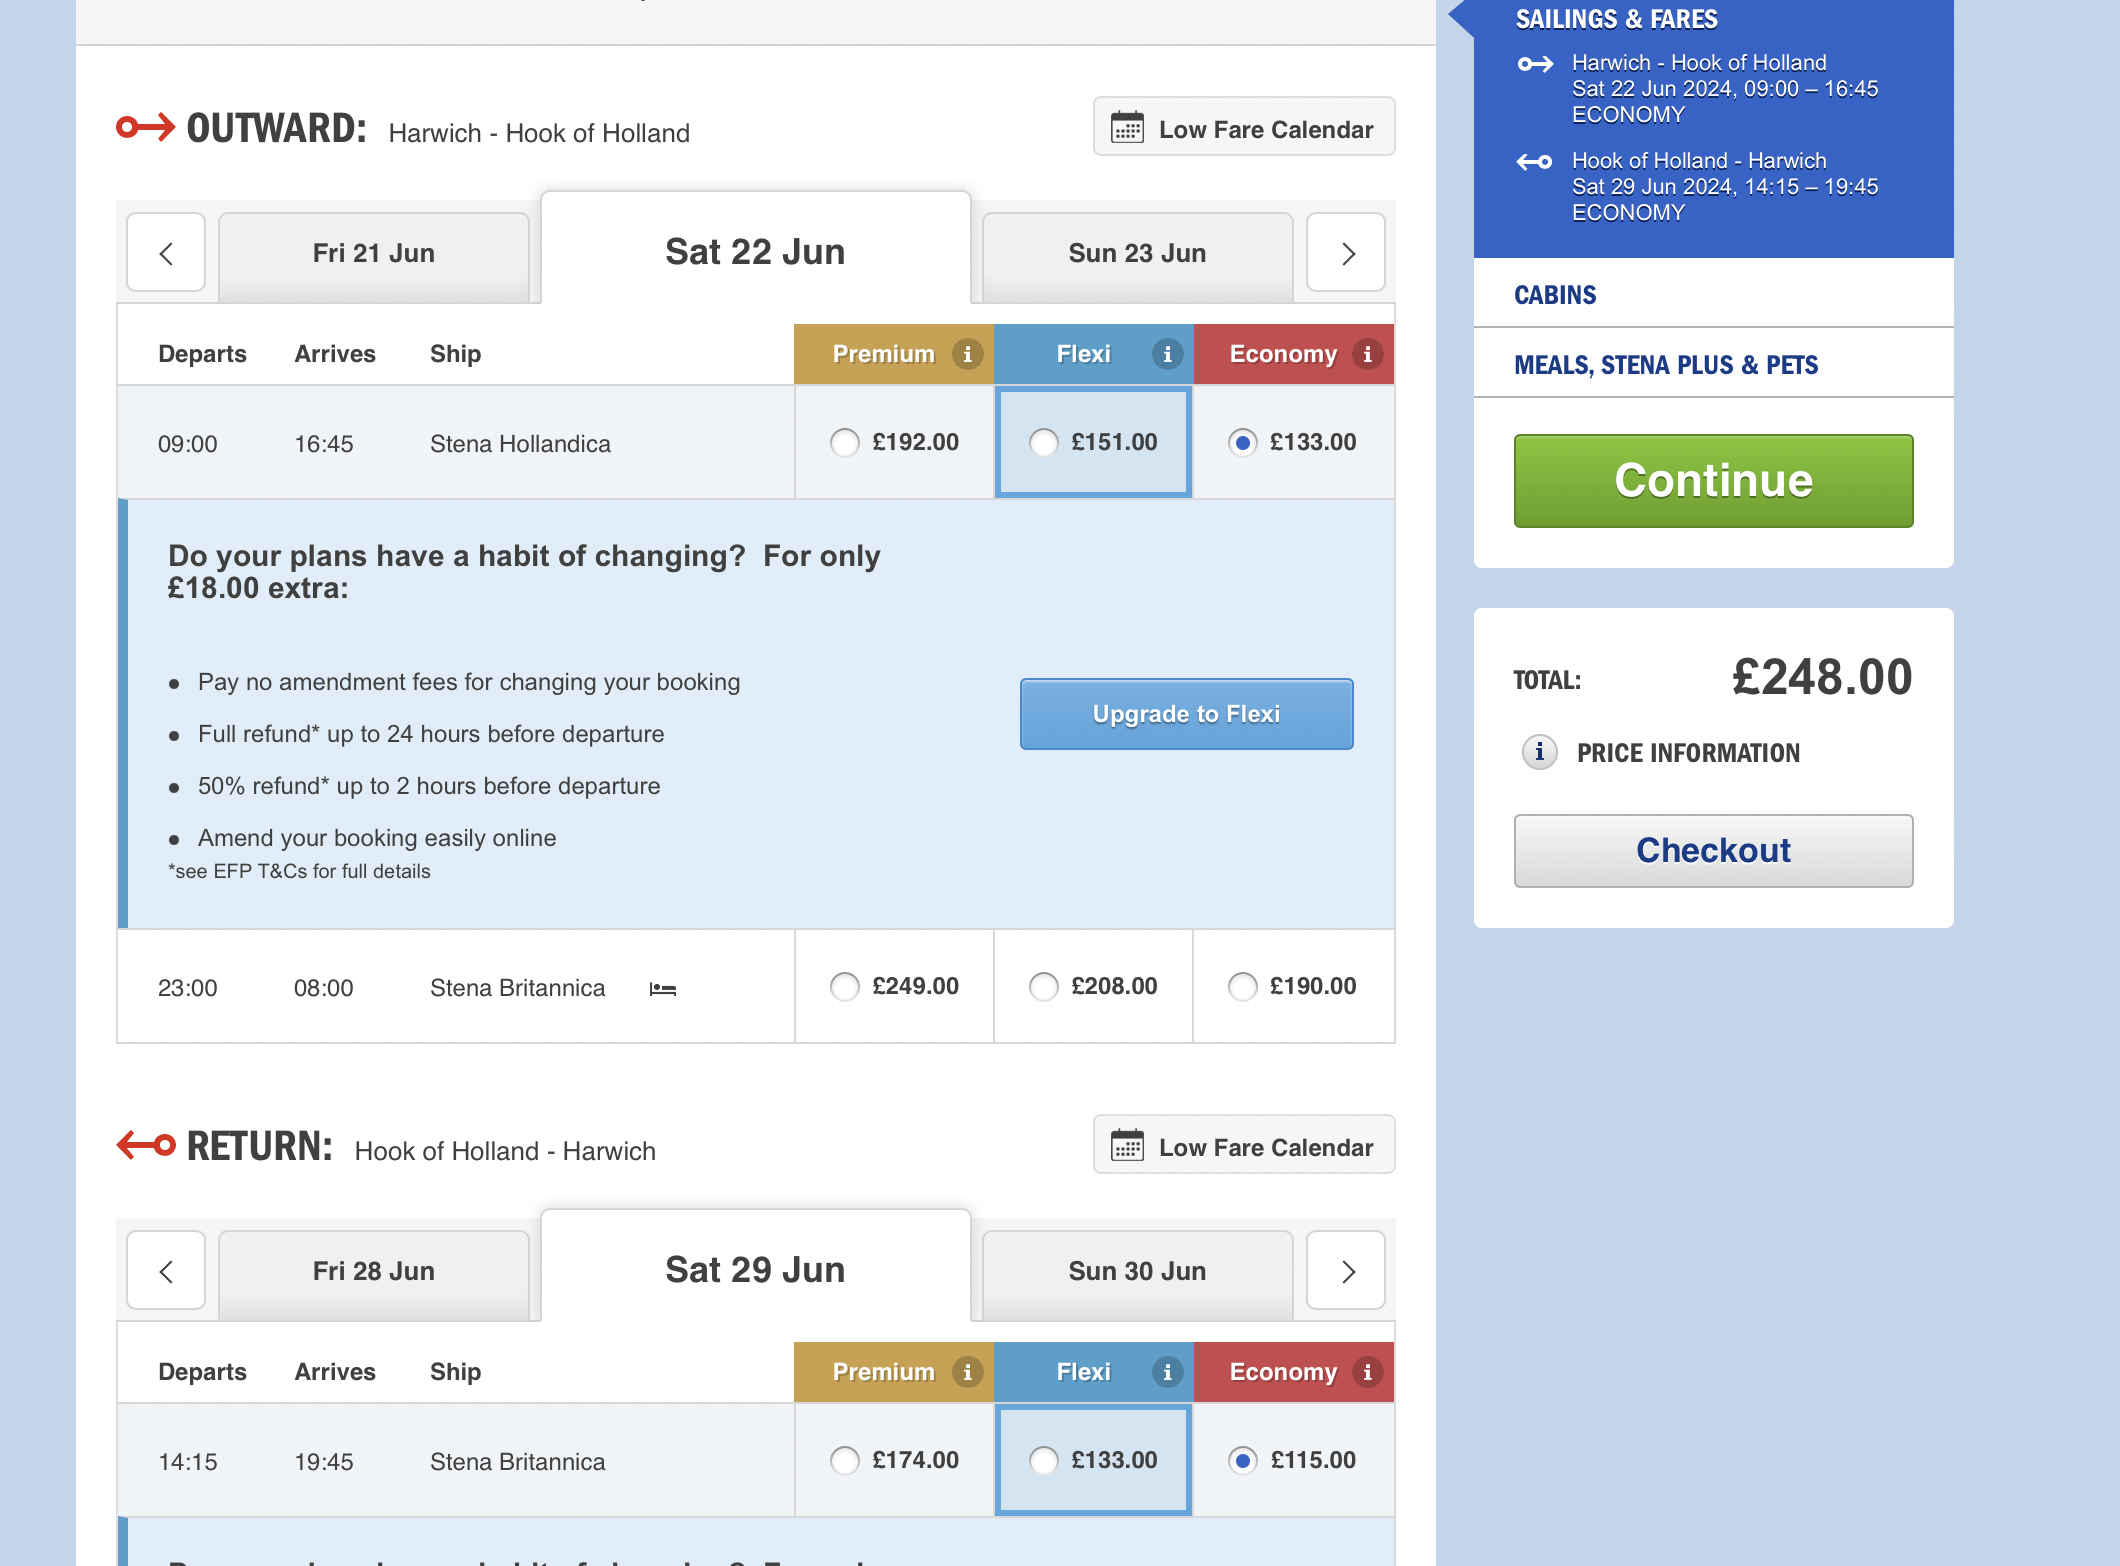This screenshot has width=2120, height=1566.
Task: Click the Price Information info icon
Action: point(1539,752)
